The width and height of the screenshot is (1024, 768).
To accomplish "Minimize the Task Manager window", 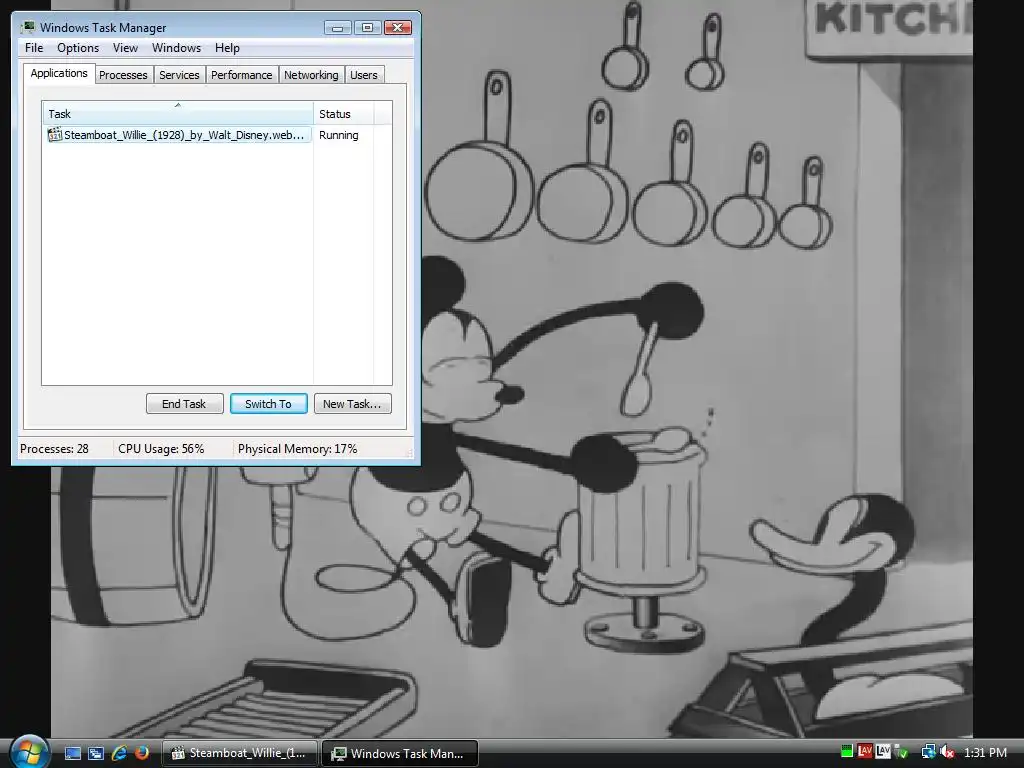I will (337, 27).
